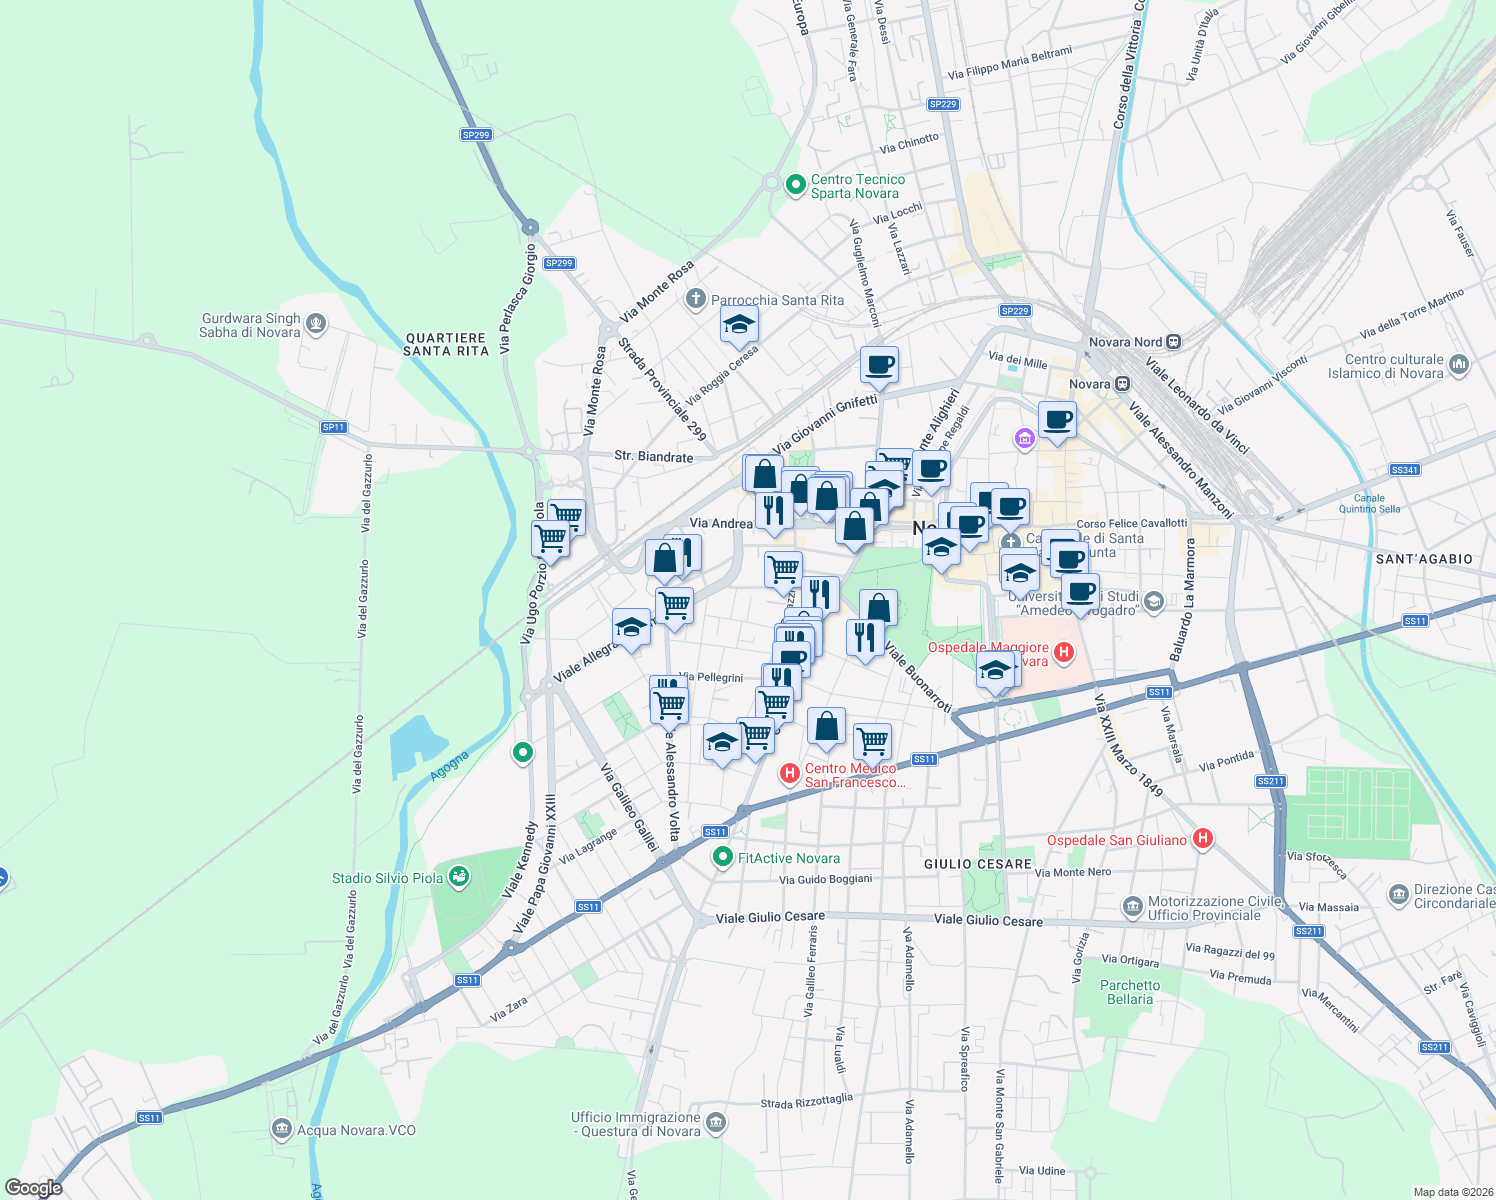Screen dimensions: 1496x1200
Task: Open the Centro Tecnico Sparta Novara marker
Action: point(795,185)
